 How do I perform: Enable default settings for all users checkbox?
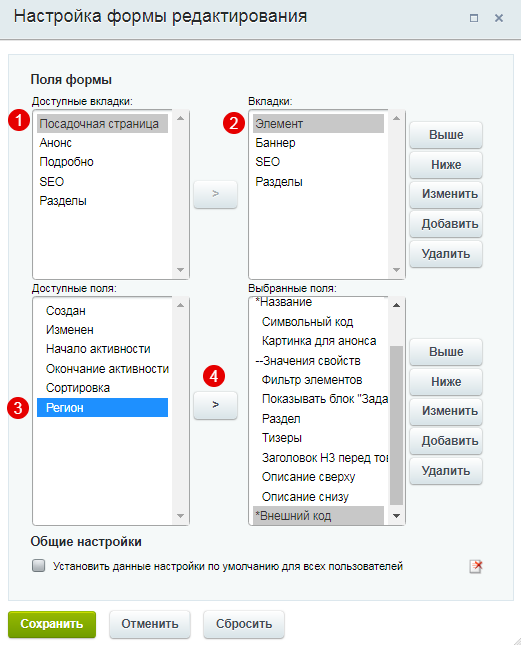[x=39, y=566]
